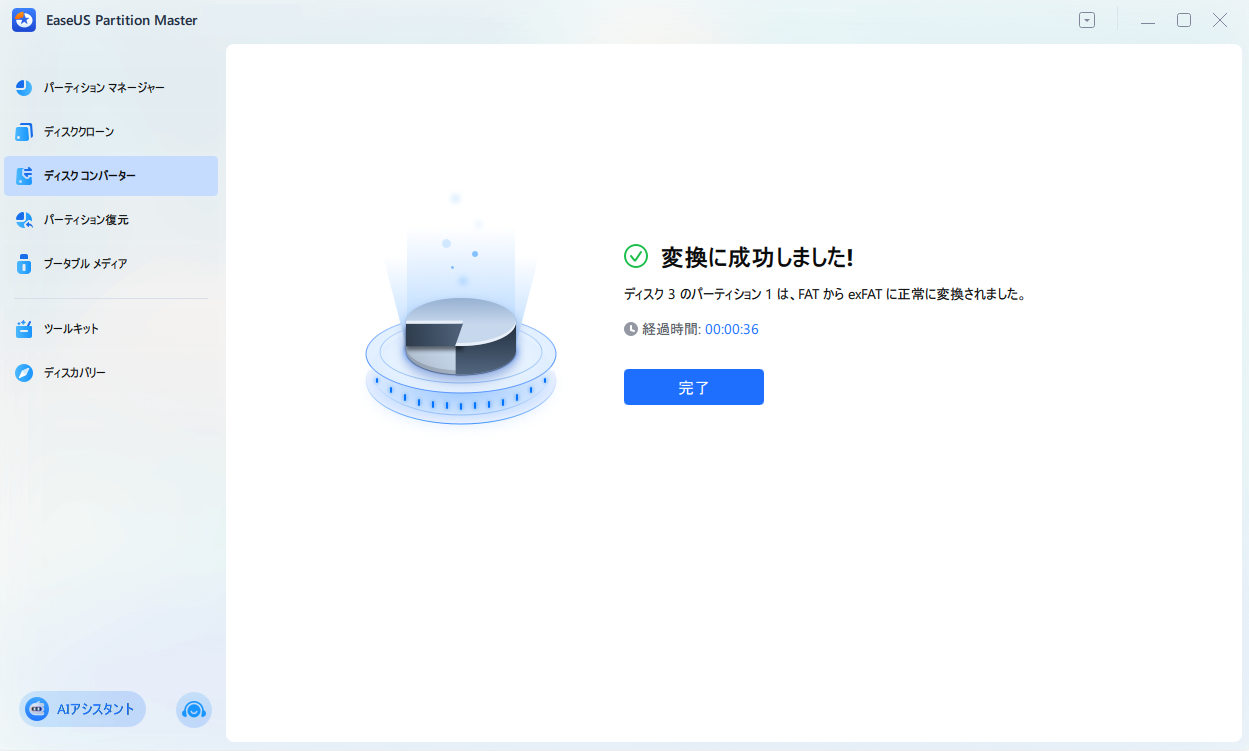Click the EaseUS Partition Master logo icon

pyautogui.click(x=23, y=19)
